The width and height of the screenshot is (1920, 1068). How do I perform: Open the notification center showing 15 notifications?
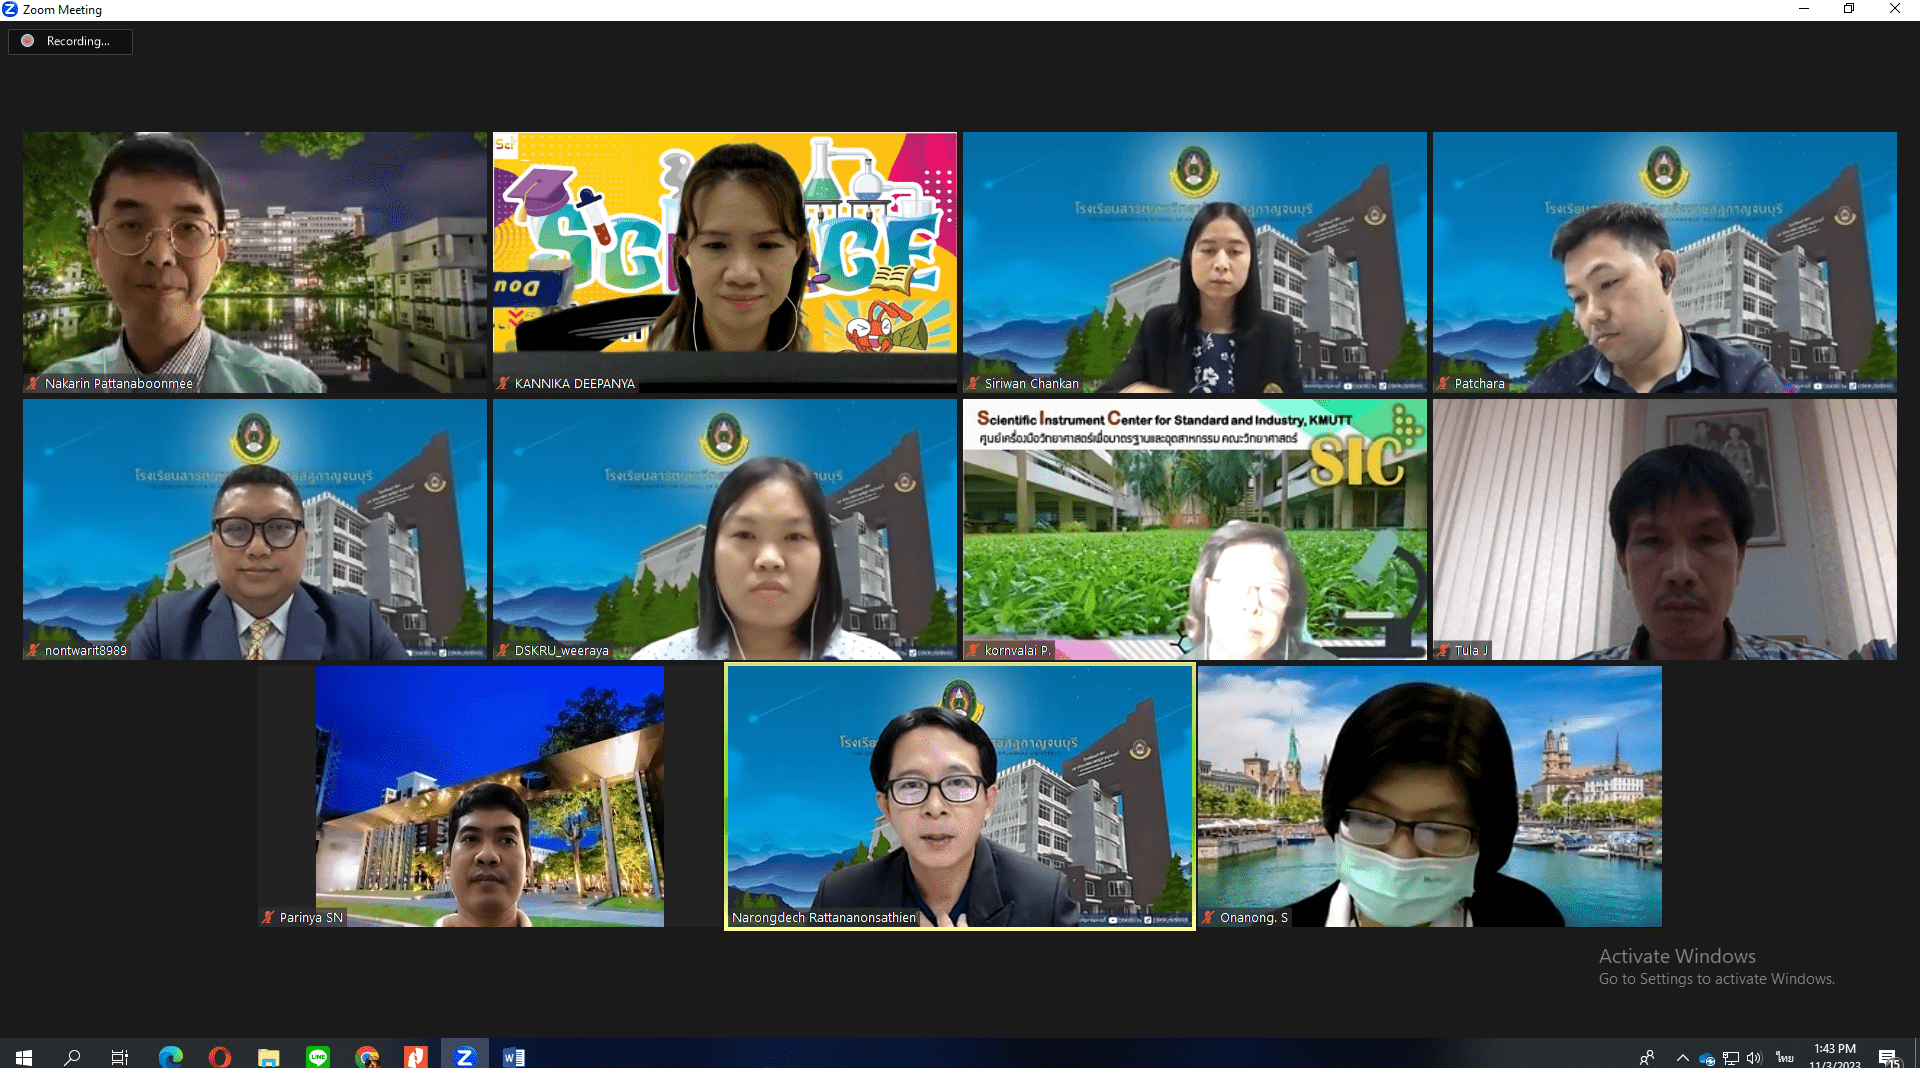pyautogui.click(x=1889, y=1058)
